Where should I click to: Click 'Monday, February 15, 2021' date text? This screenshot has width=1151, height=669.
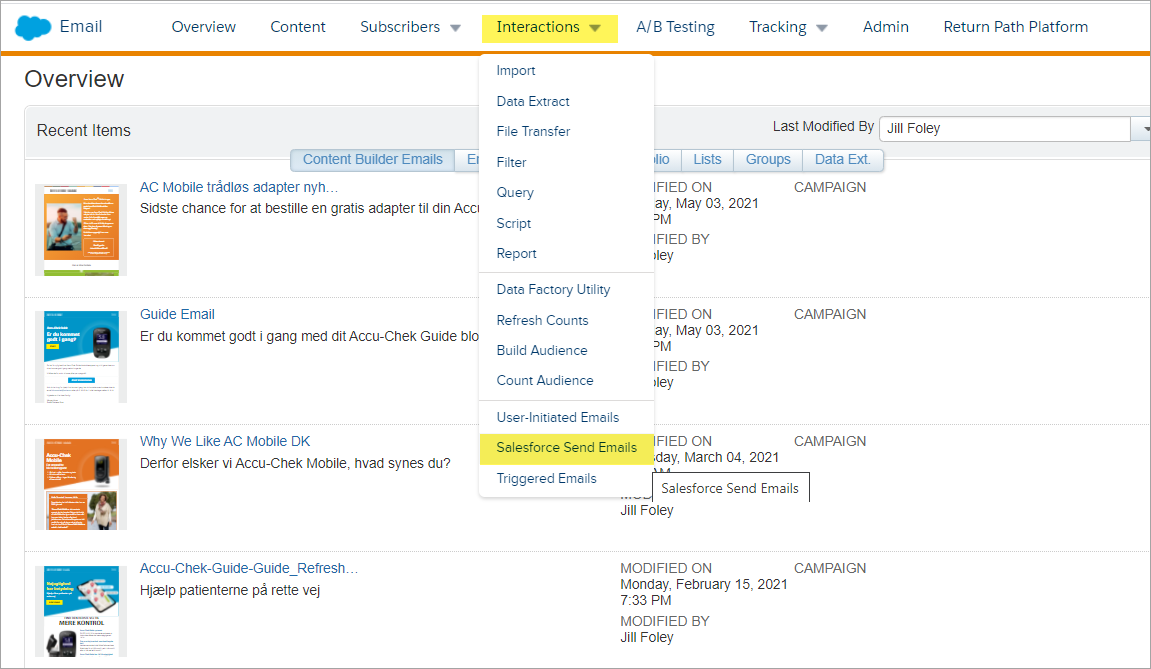pyautogui.click(x=703, y=585)
